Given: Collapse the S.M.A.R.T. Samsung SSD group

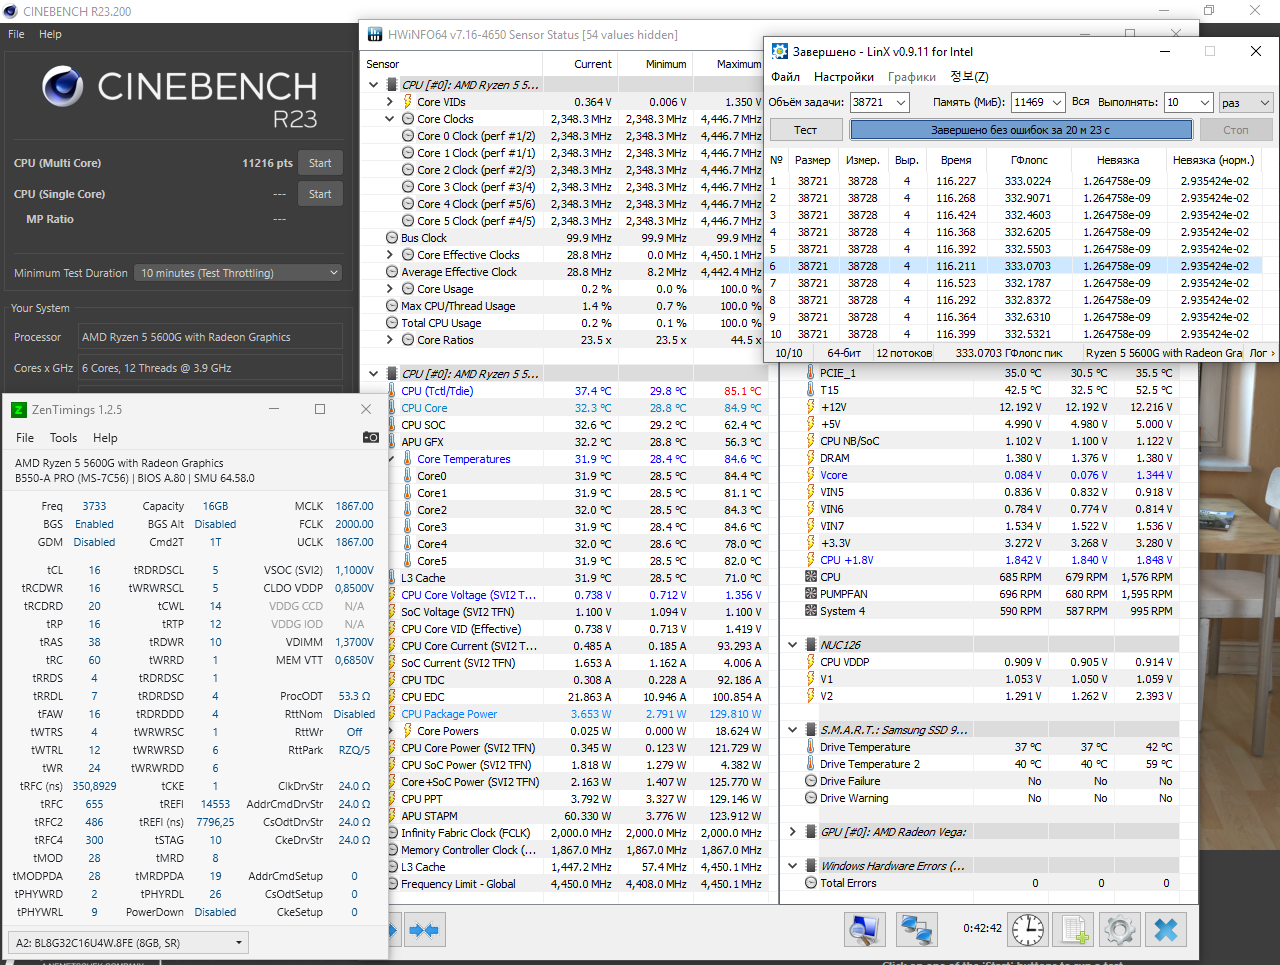Looking at the screenshot, I should click(x=792, y=730).
